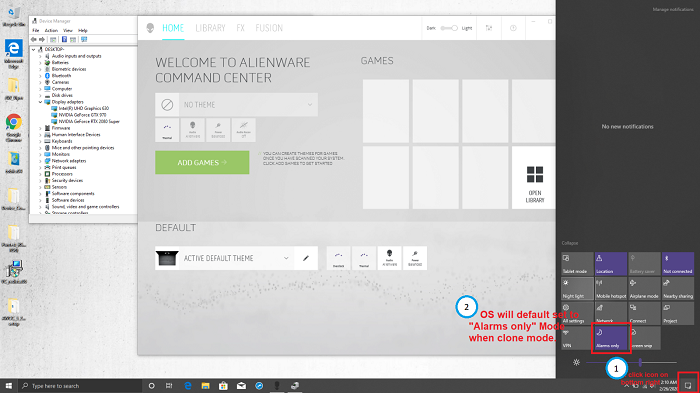Click the no-theme circle-slash icon

click(167, 105)
